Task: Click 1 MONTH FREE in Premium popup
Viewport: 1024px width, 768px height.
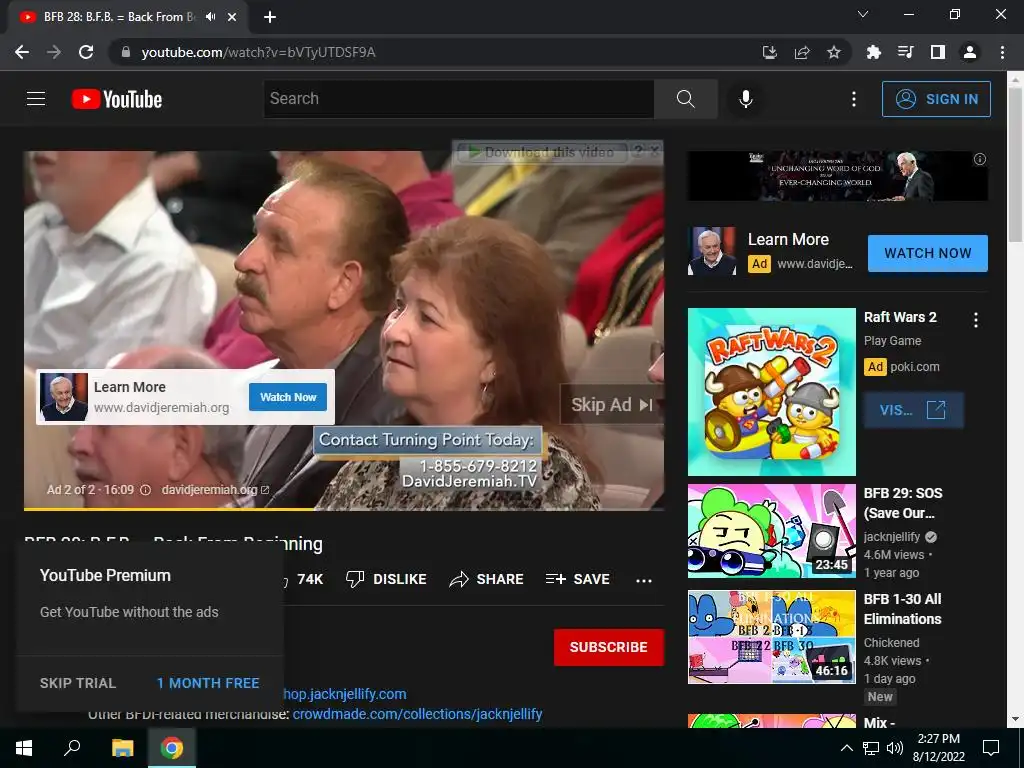Action: click(208, 683)
